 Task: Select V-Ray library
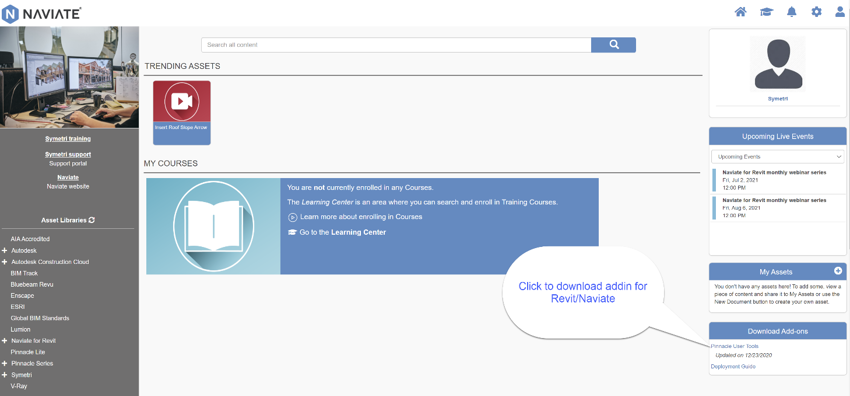click(x=19, y=386)
